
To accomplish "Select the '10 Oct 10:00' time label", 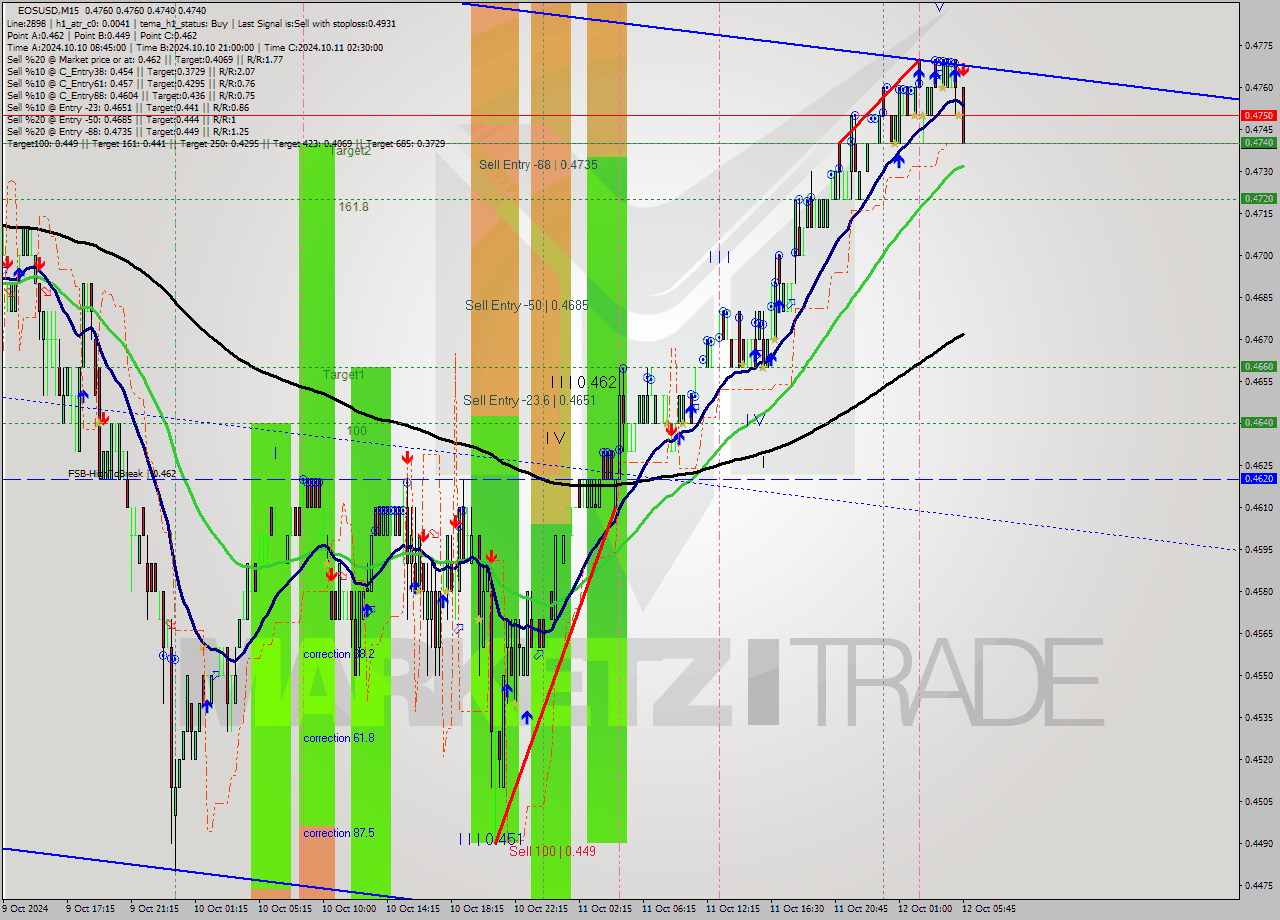I will 348,909.
